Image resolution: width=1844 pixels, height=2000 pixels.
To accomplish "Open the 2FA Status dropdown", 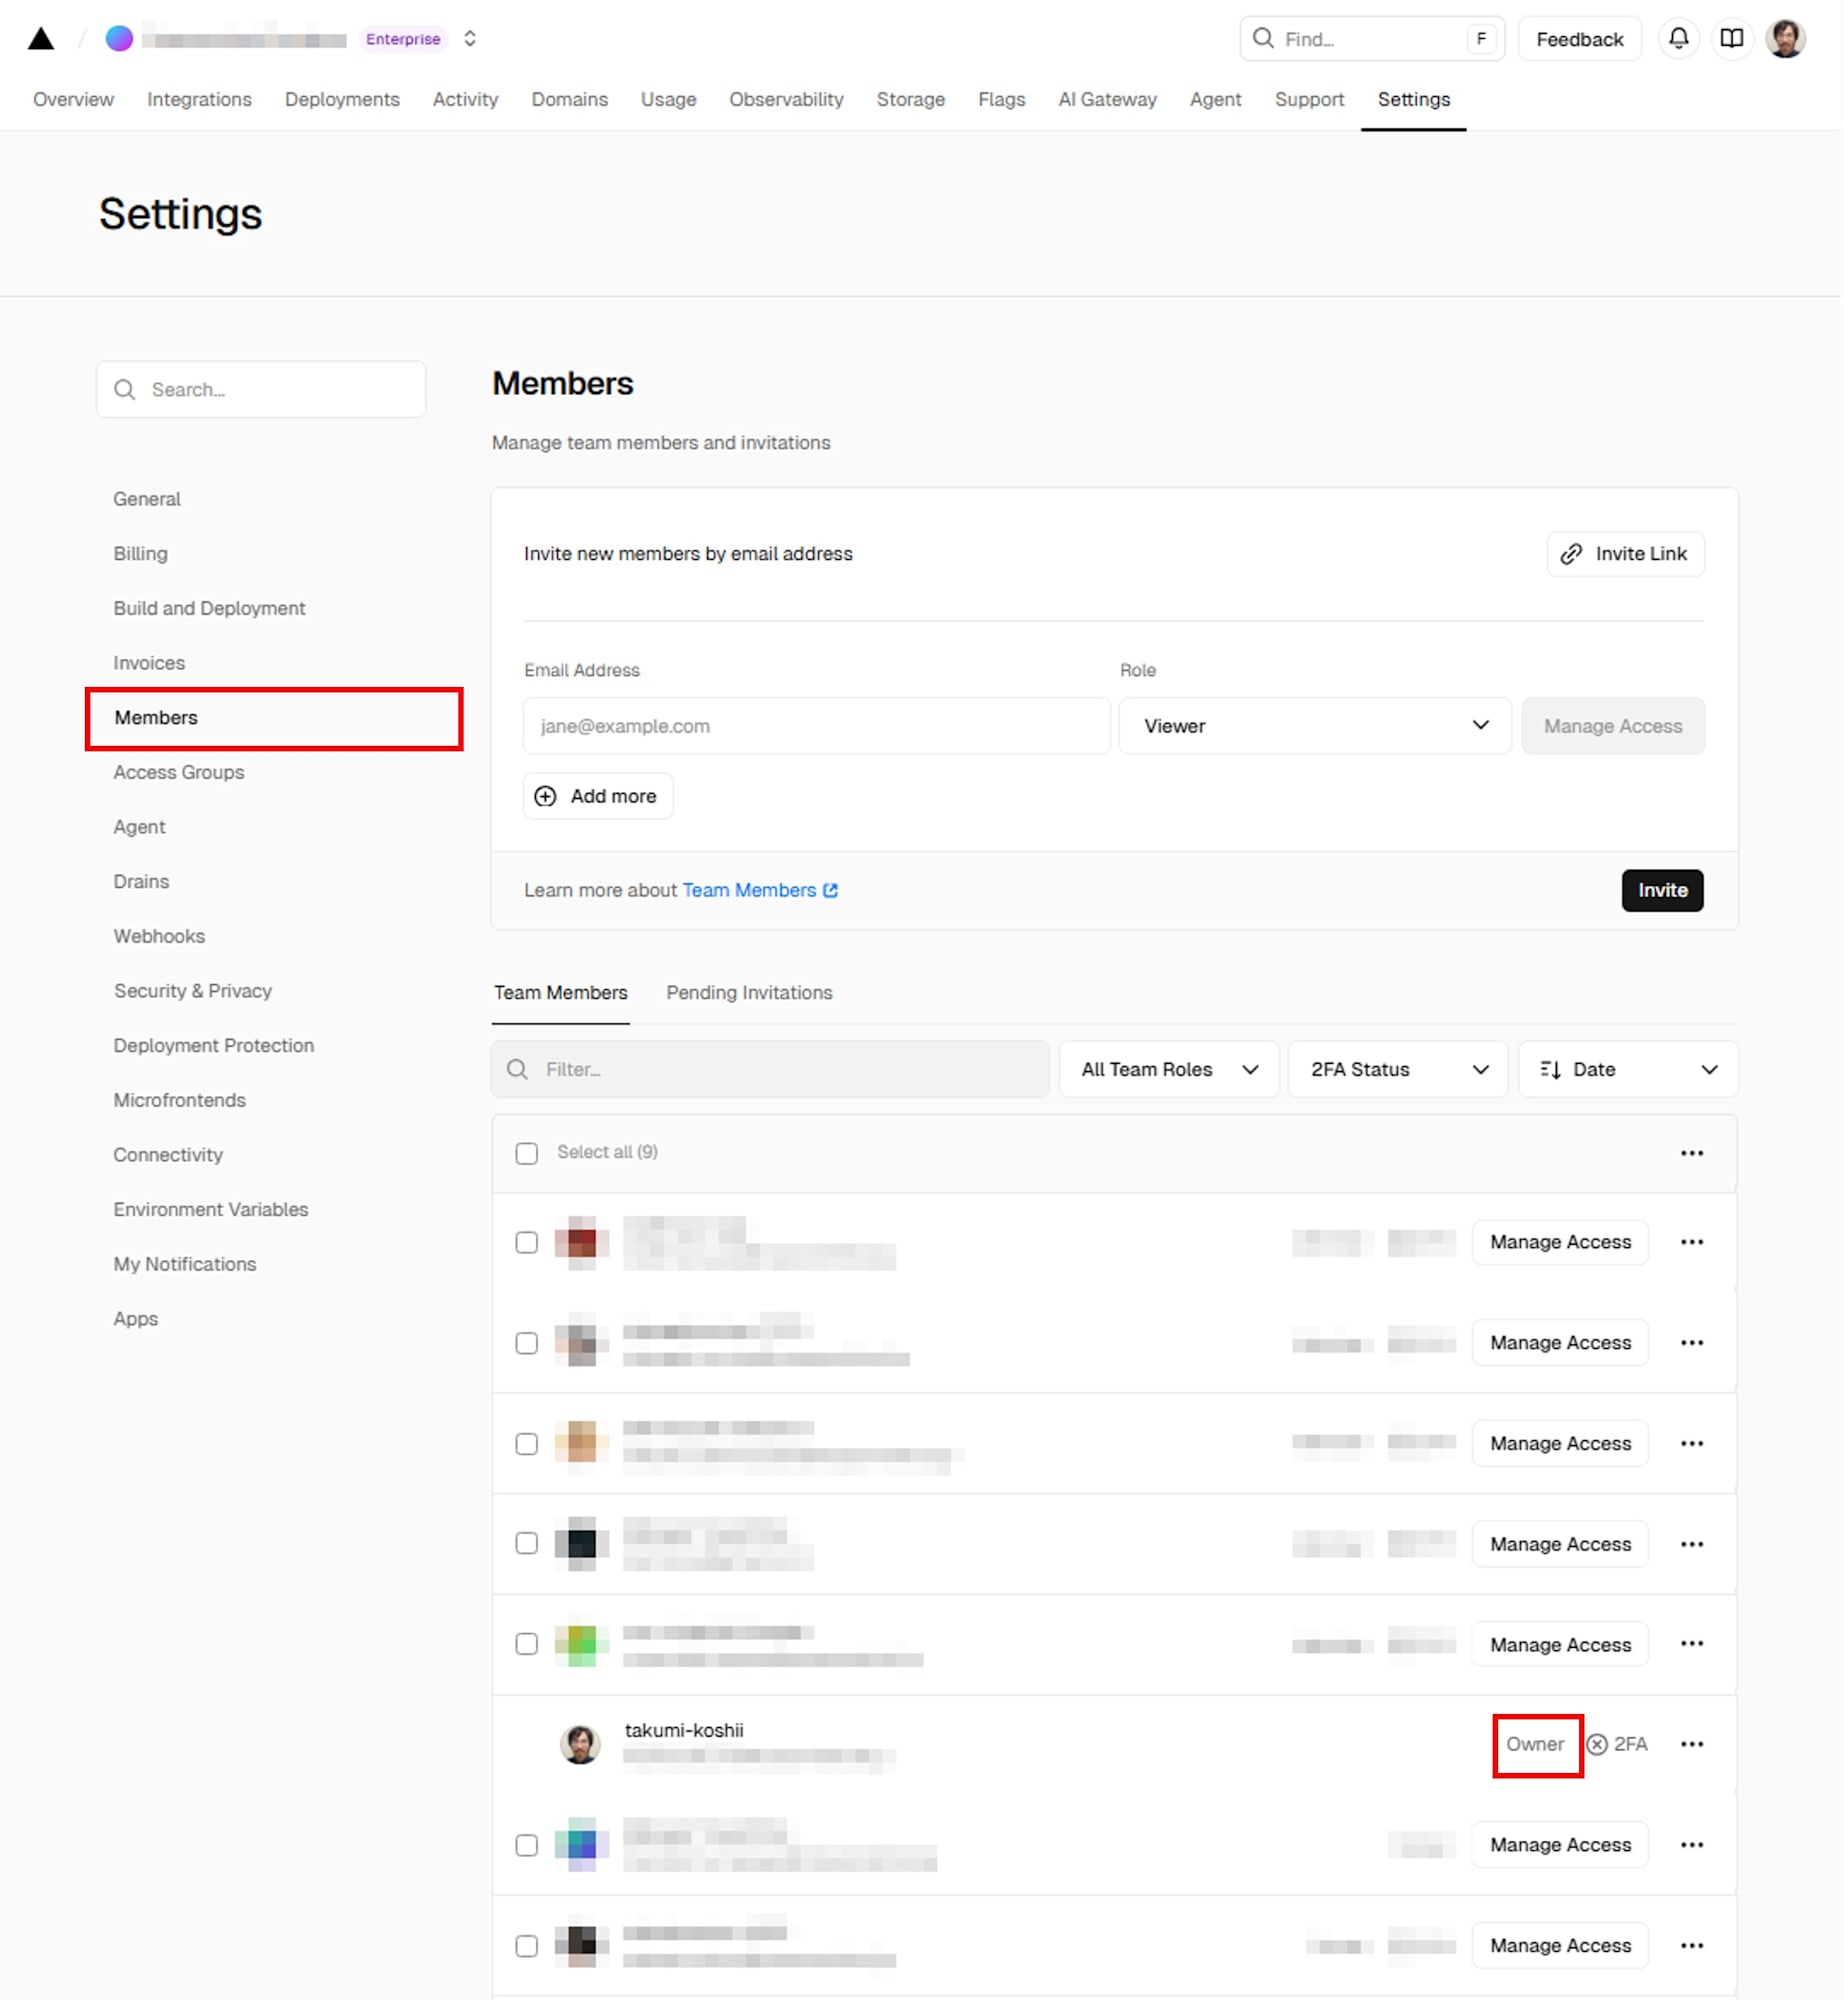I will [1398, 1069].
